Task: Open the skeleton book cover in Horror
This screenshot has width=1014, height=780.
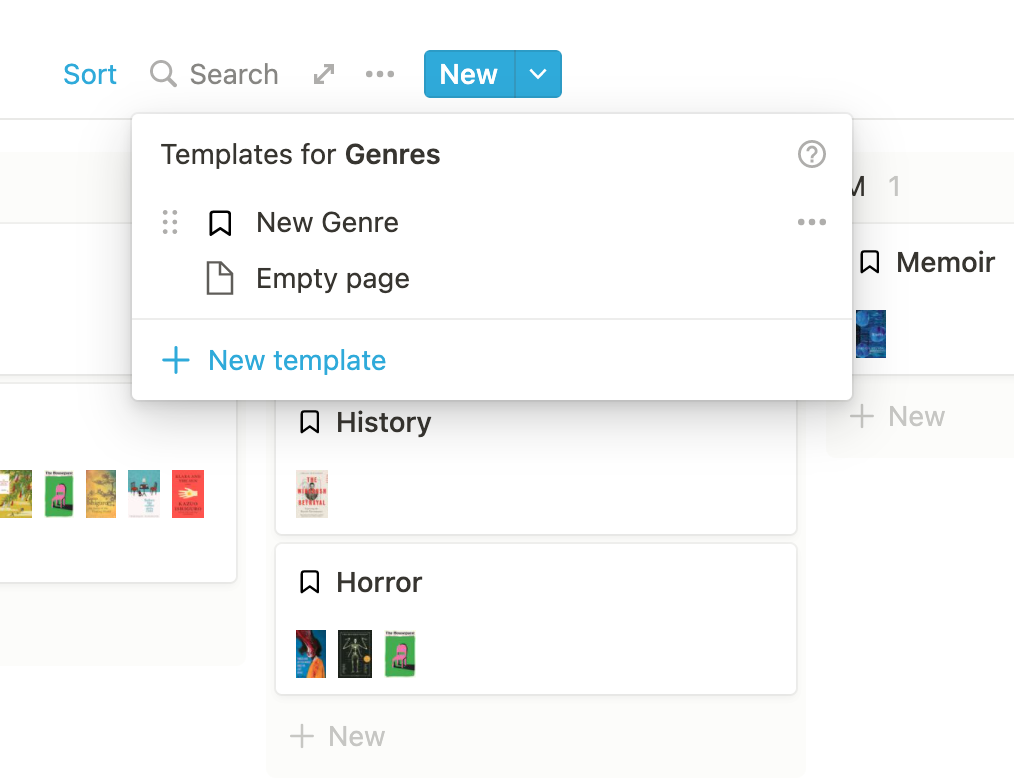Action: [x=355, y=653]
